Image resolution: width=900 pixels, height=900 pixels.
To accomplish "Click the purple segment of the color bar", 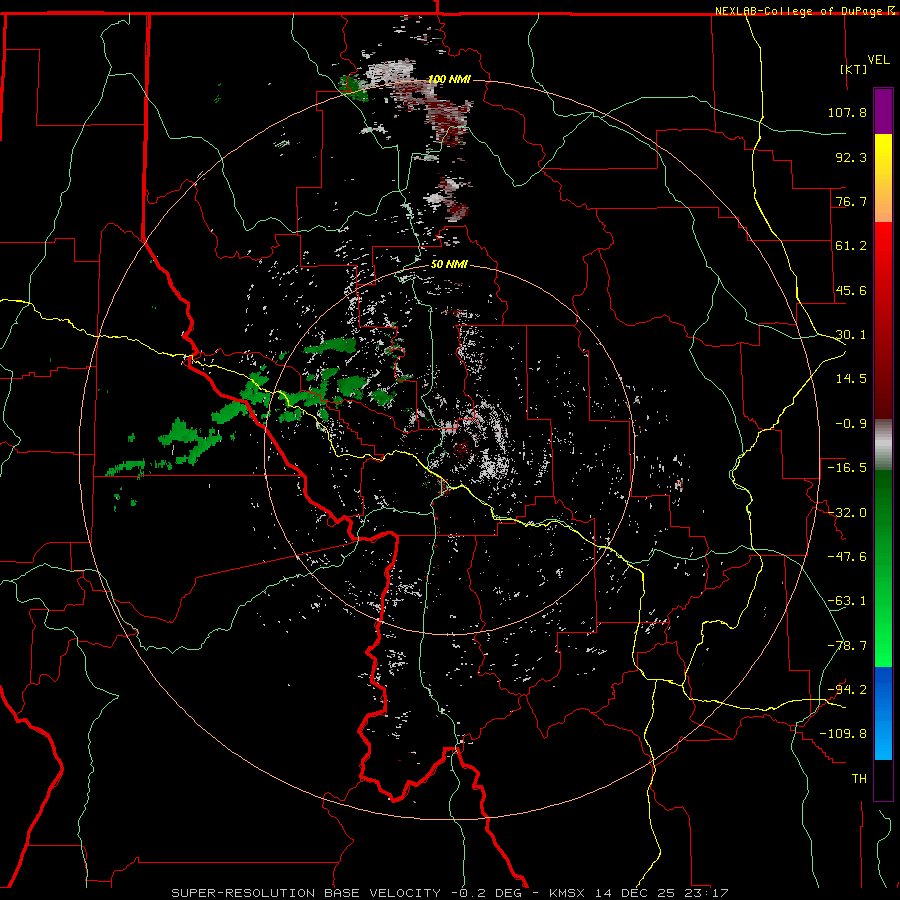I will pyautogui.click(x=883, y=111).
